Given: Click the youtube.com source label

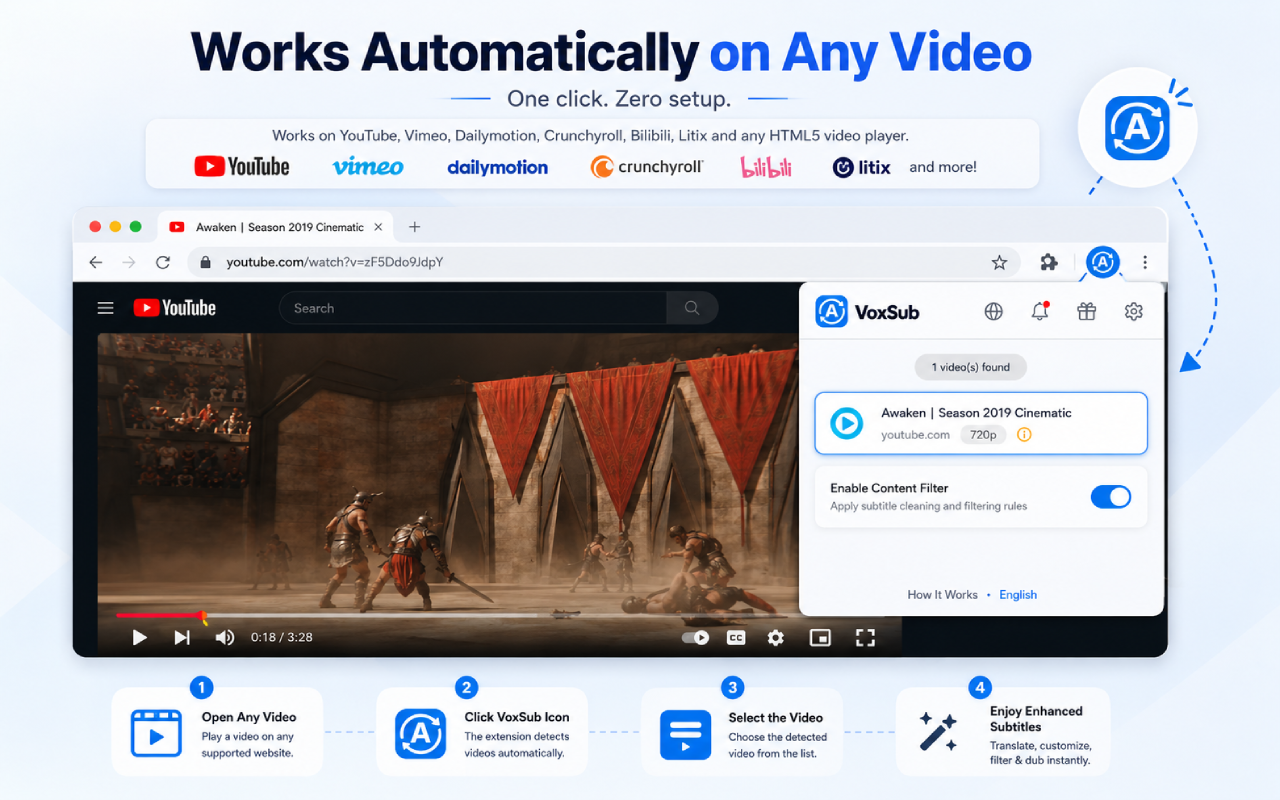Looking at the screenshot, I should pos(915,435).
